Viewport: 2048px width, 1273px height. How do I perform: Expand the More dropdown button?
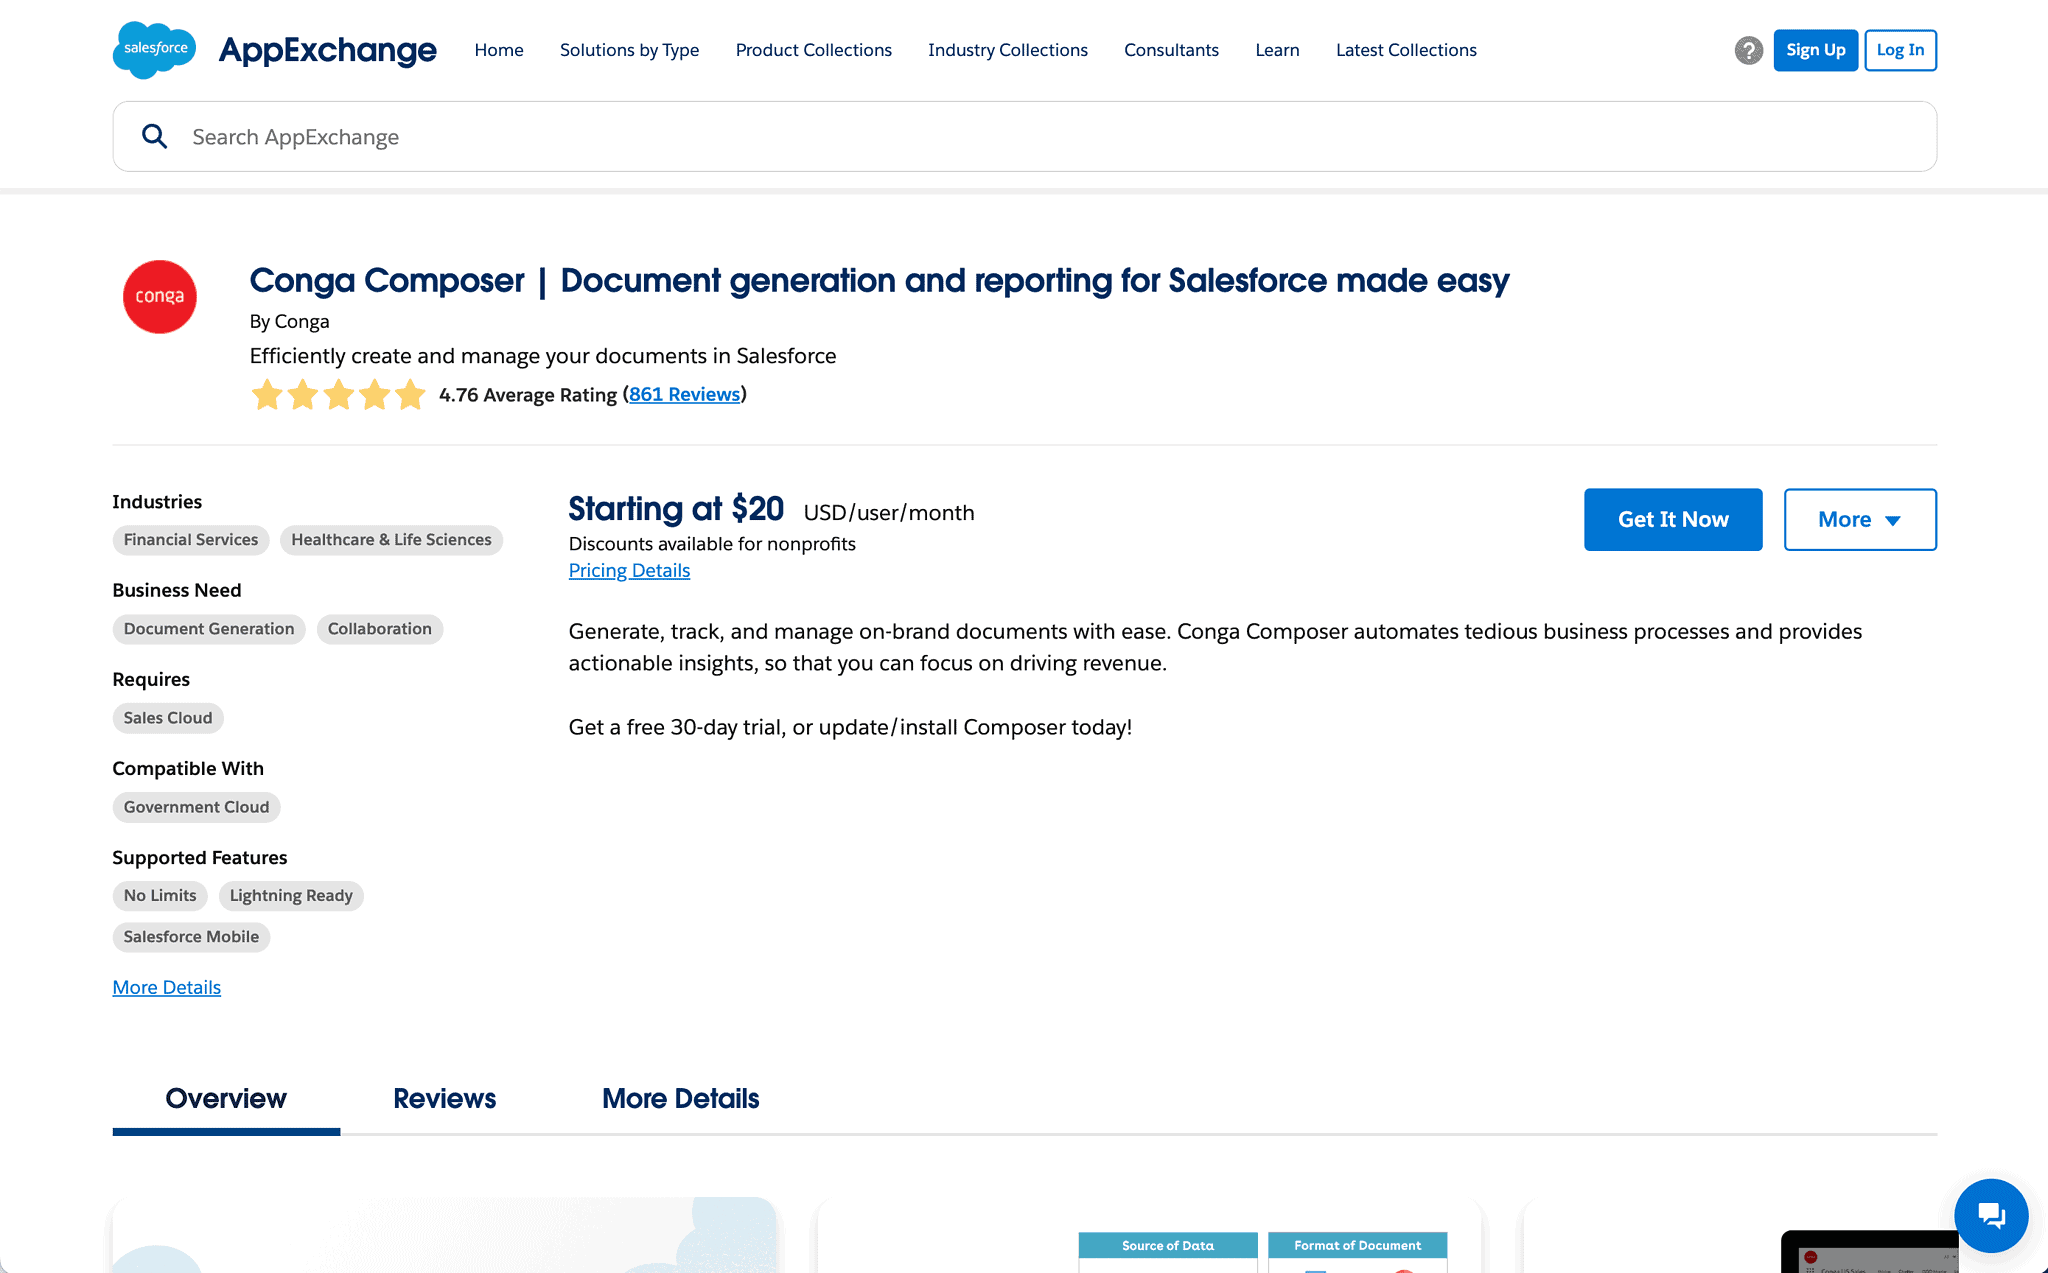(x=1860, y=519)
